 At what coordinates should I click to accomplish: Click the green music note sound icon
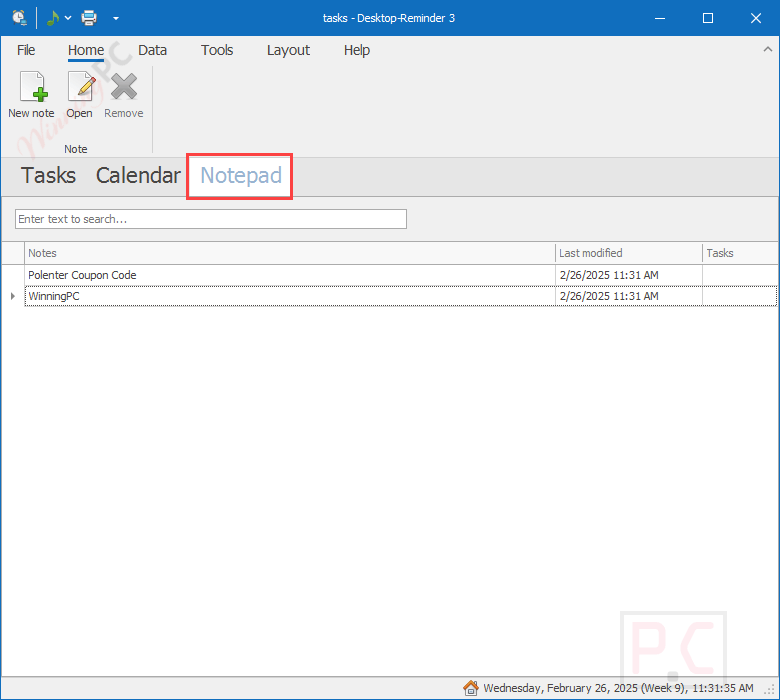[x=52, y=18]
